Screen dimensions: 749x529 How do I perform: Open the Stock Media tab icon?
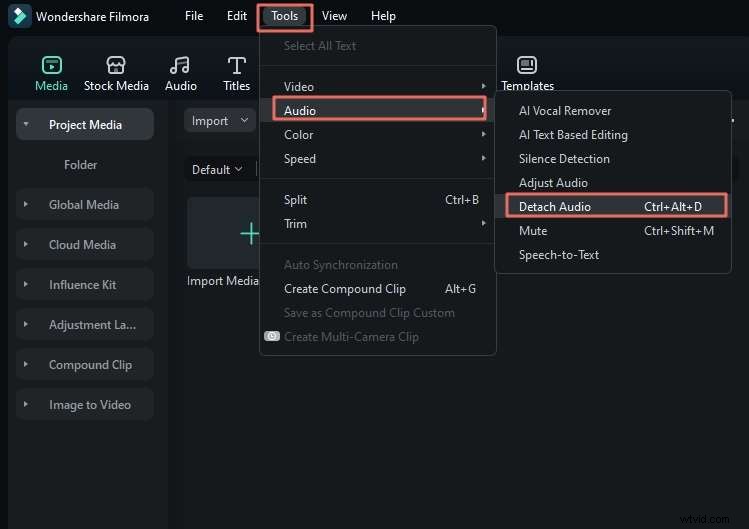pyautogui.click(x=116, y=66)
